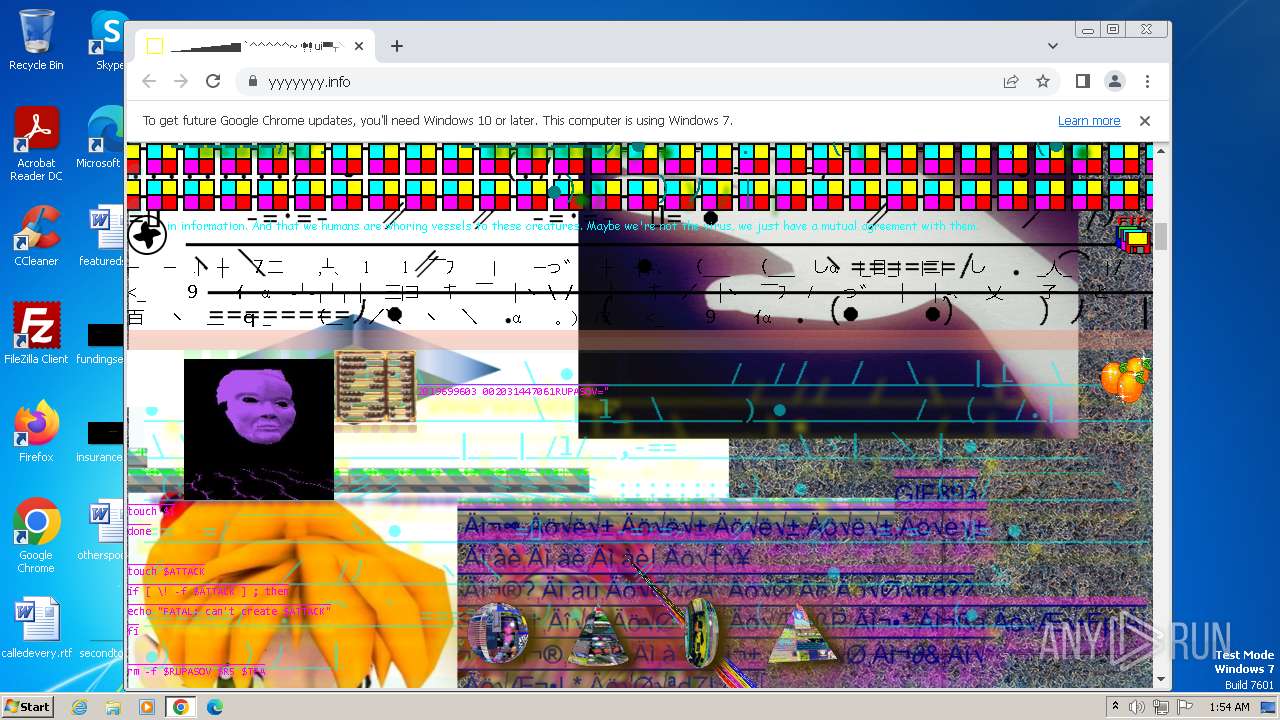Image resolution: width=1280 pixels, height=720 pixels.
Task: Open the Learn more link
Action: point(1089,120)
